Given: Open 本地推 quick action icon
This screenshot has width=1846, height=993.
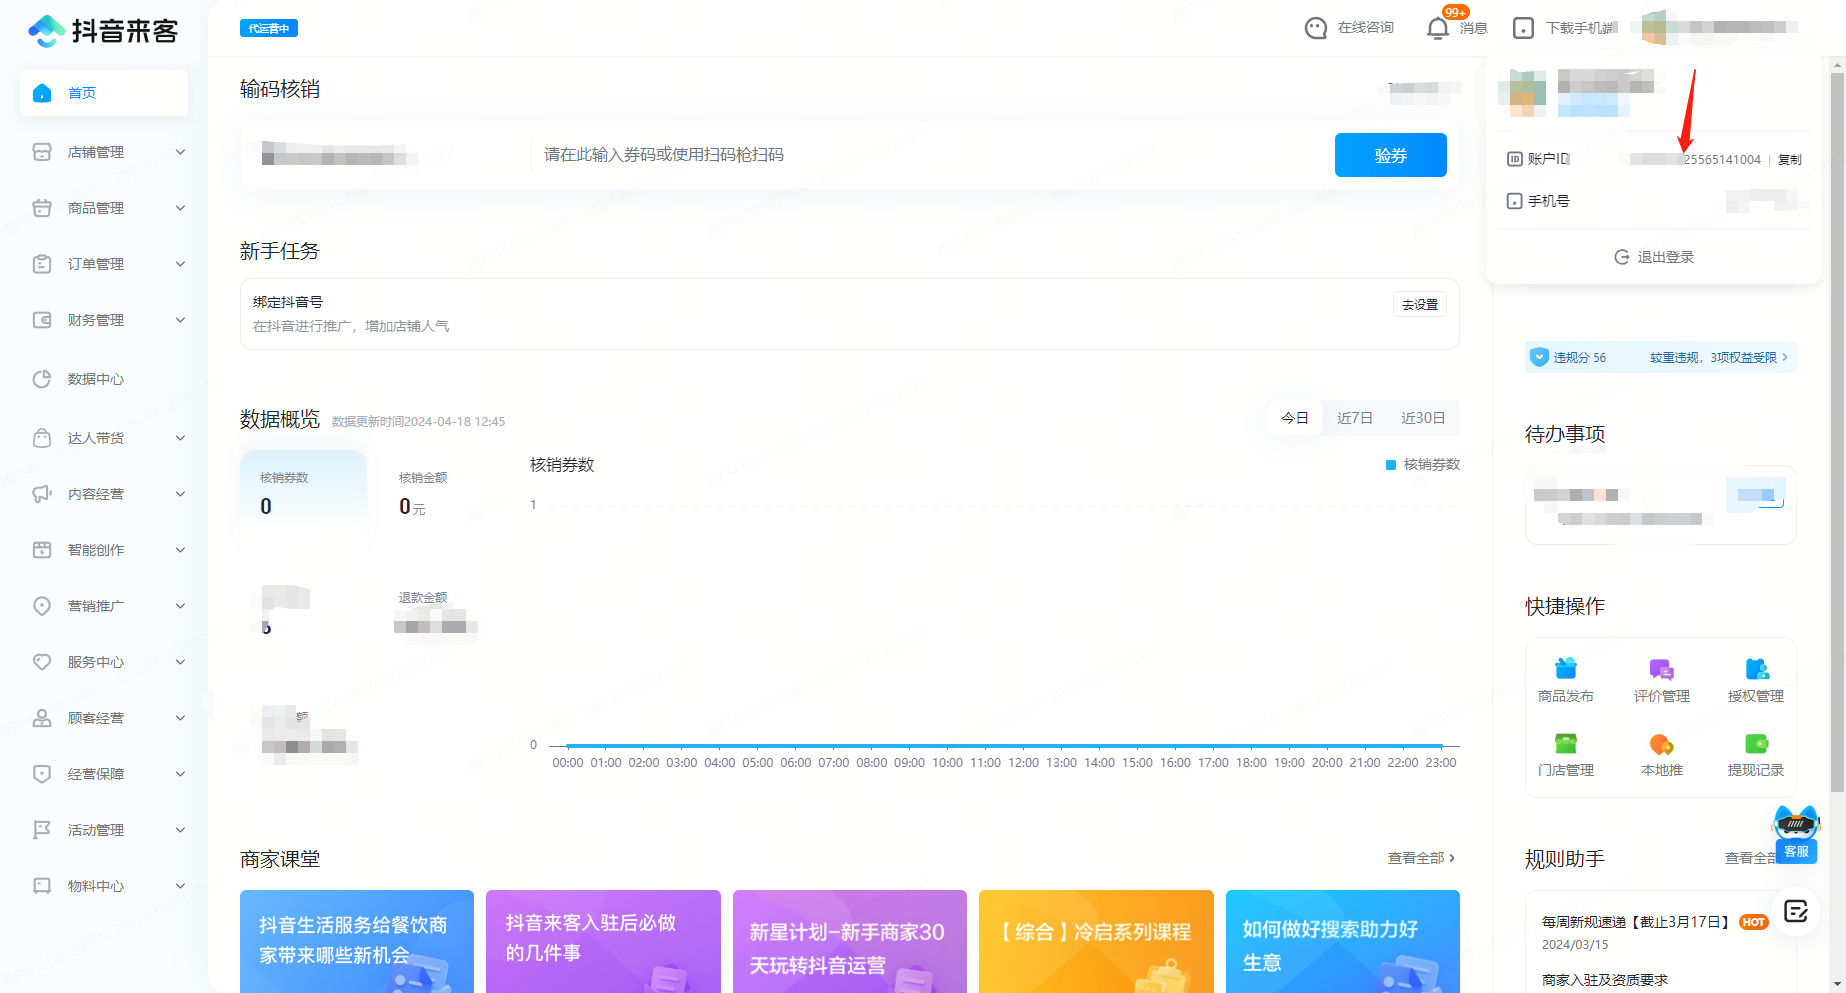Looking at the screenshot, I should pyautogui.click(x=1661, y=743).
